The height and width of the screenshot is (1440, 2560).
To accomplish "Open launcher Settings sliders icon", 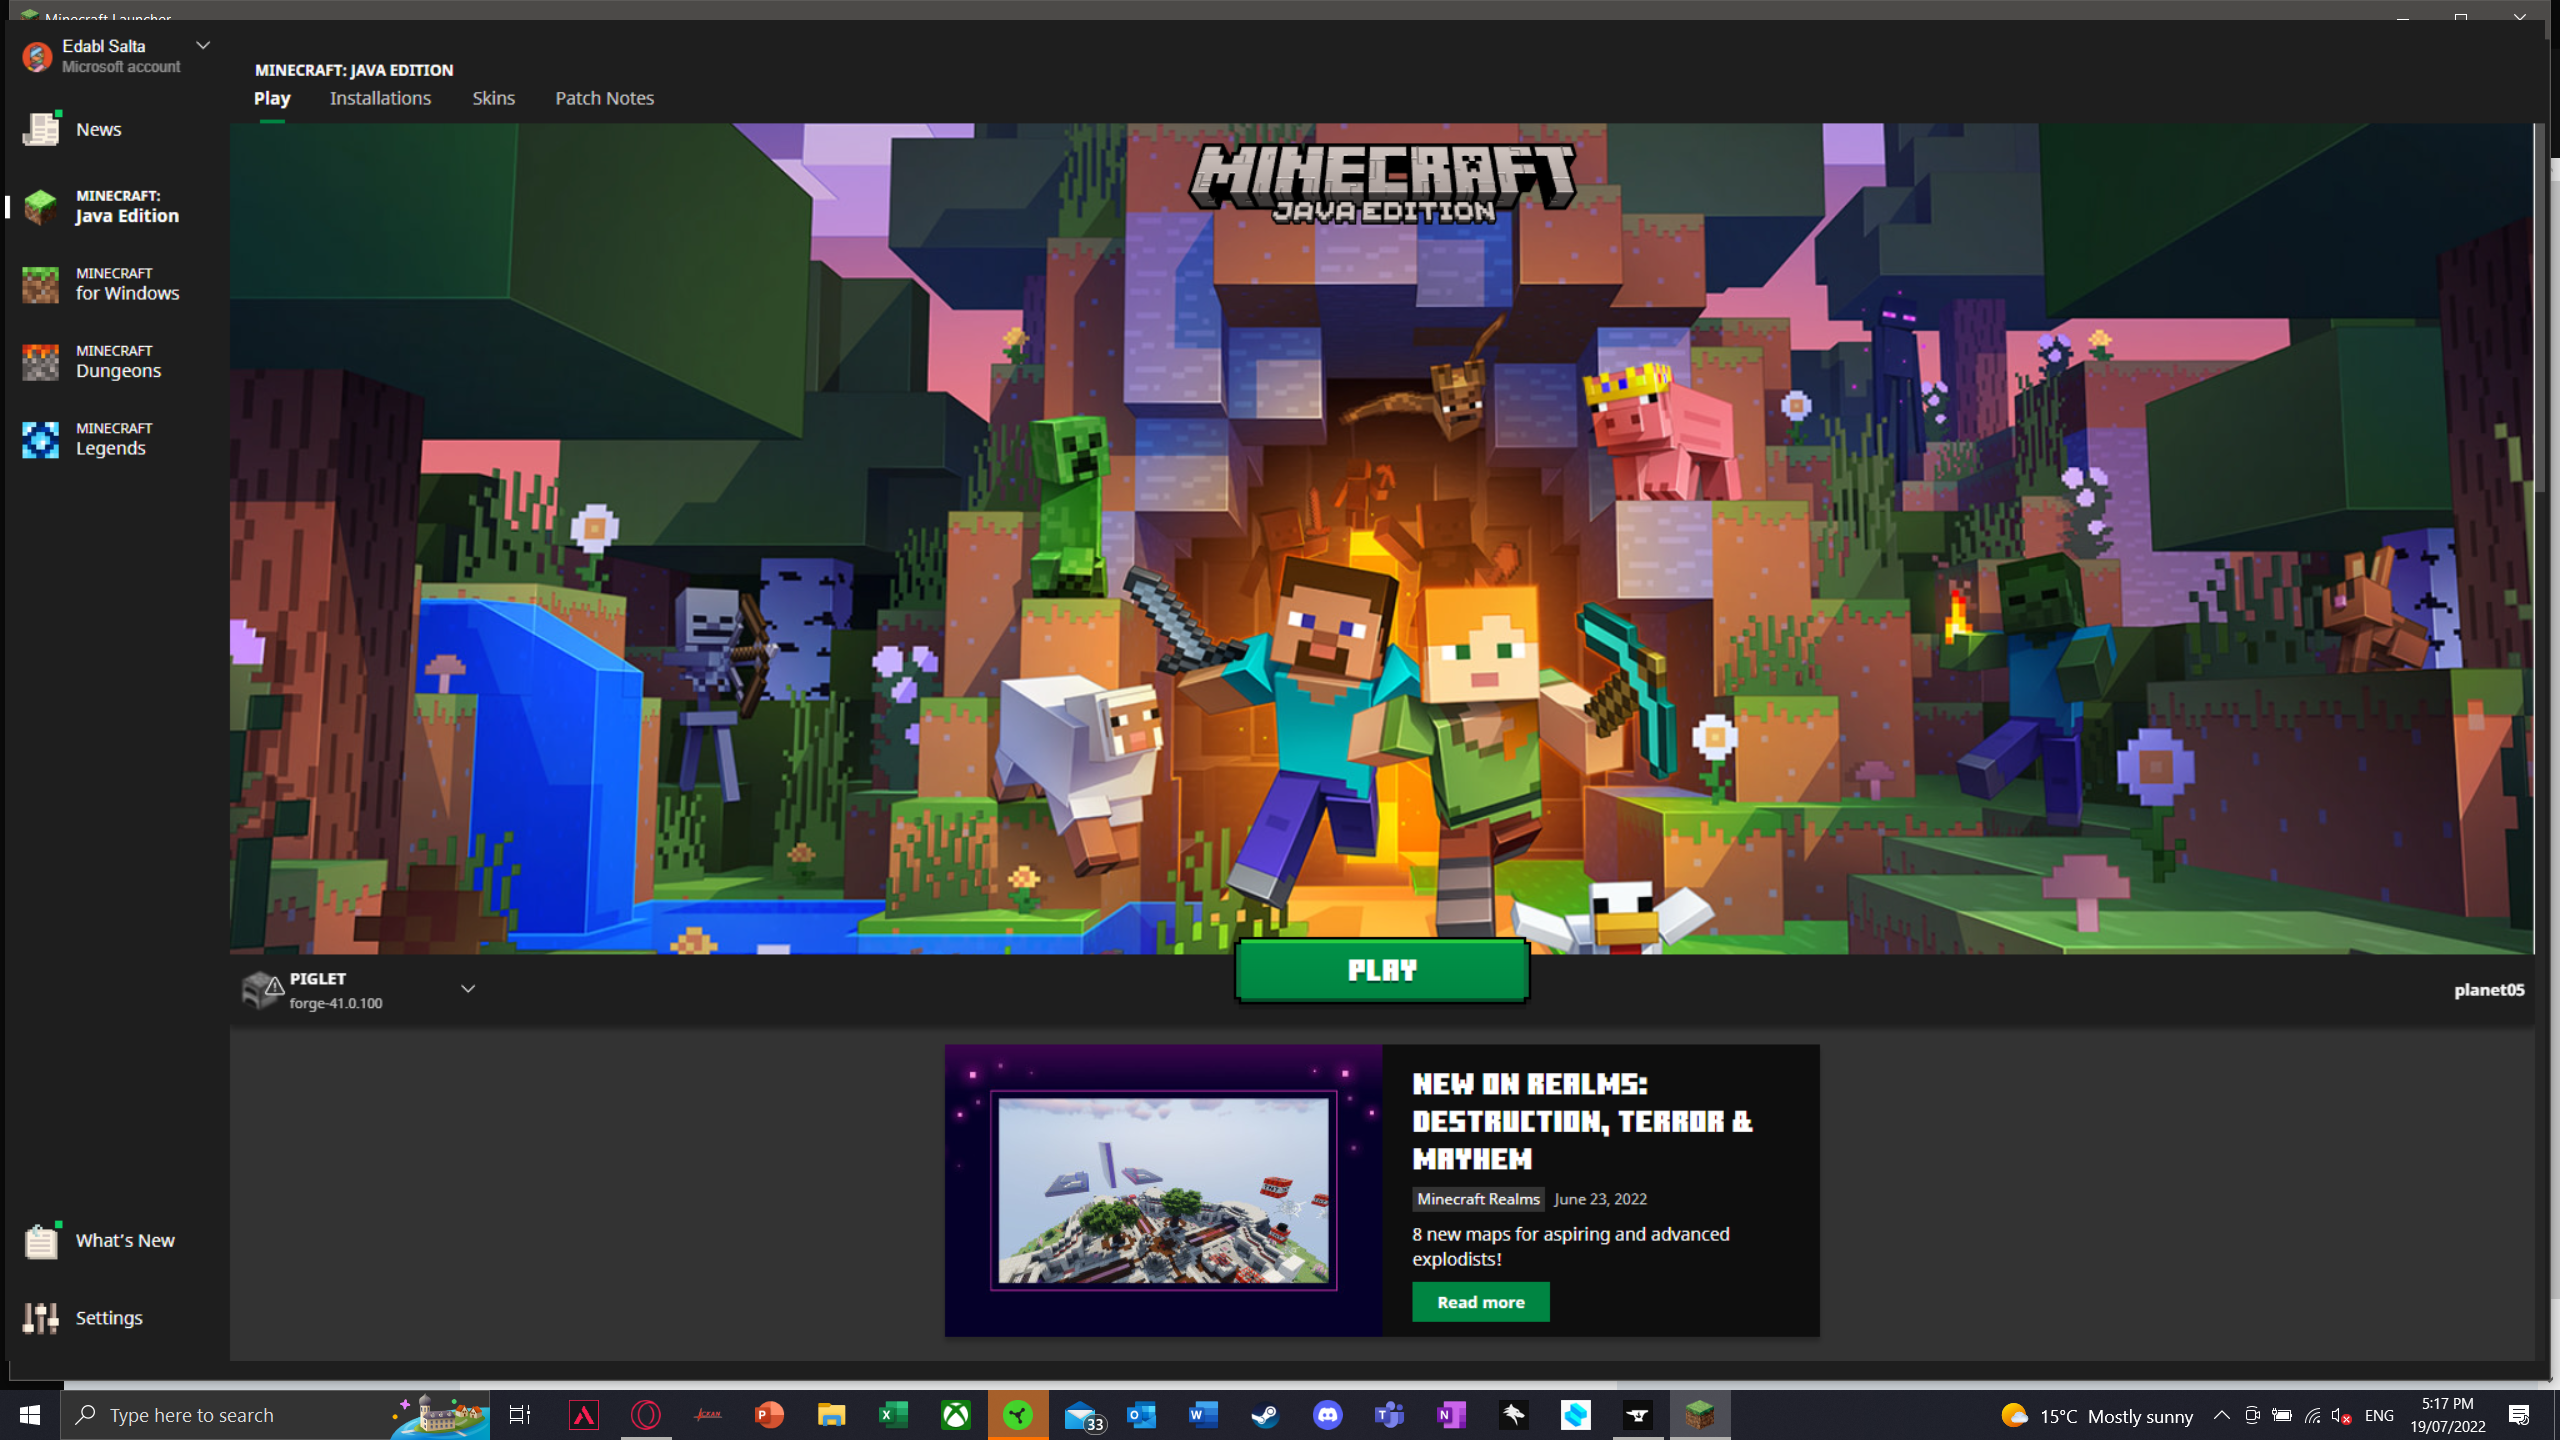I will click(x=40, y=1318).
